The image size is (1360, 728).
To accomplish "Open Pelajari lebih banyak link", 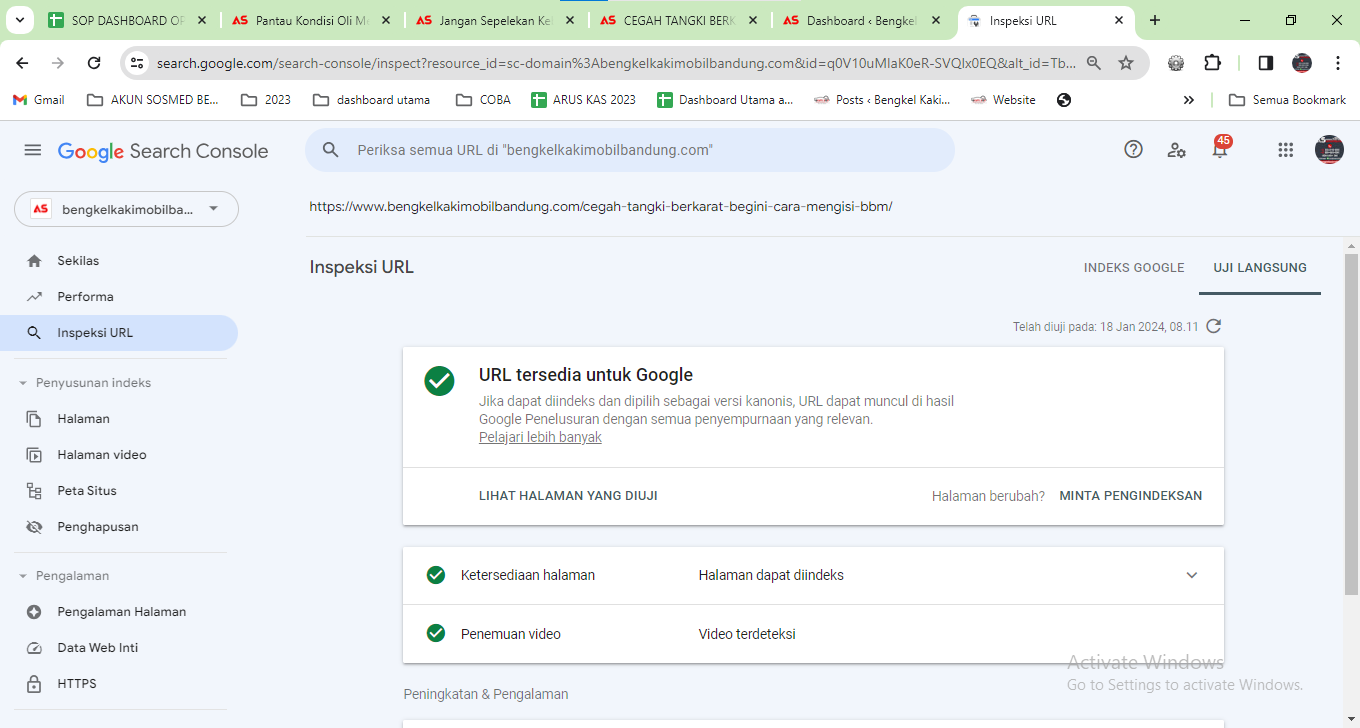I will 540,437.
